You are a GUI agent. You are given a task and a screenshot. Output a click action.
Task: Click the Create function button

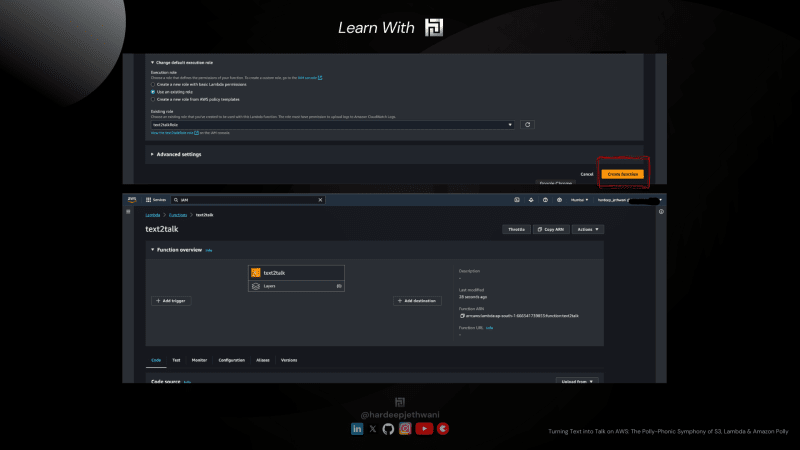coord(622,174)
